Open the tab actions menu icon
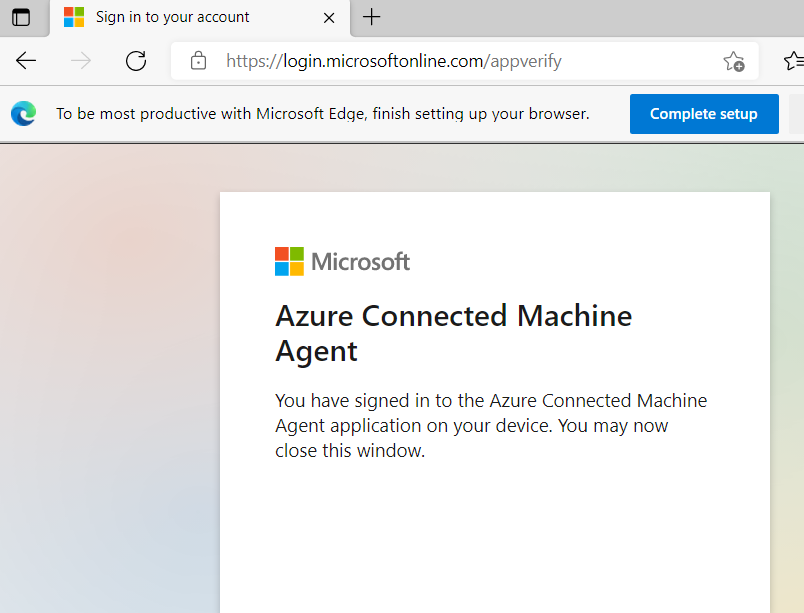Image resolution: width=804 pixels, height=613 pixels. 21,17
